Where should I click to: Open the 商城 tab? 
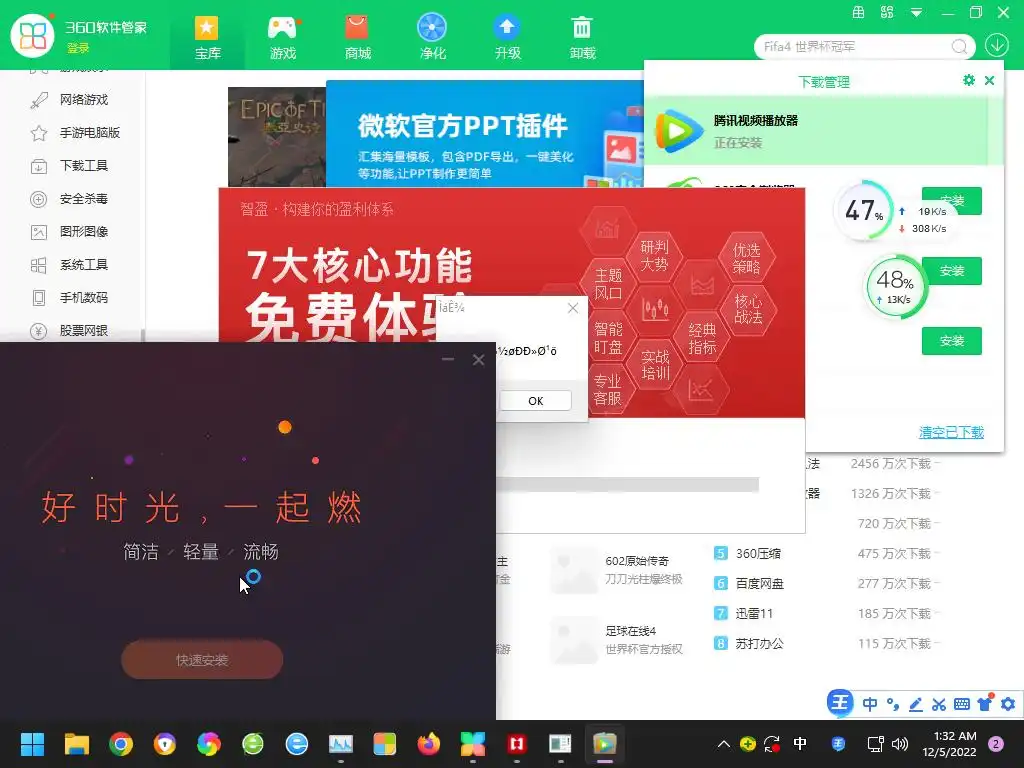tap(357, 37)
